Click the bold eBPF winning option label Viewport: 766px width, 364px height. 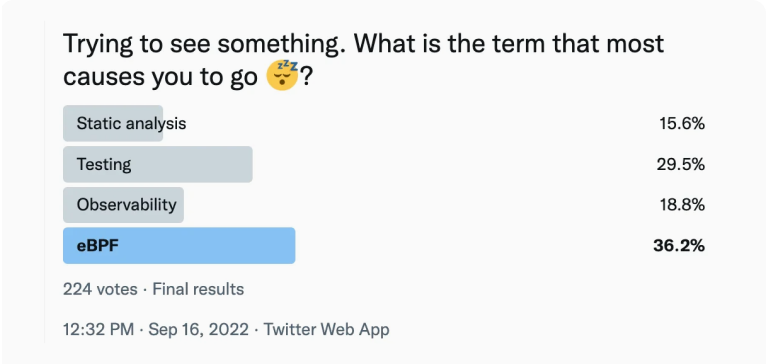[98, 246]
